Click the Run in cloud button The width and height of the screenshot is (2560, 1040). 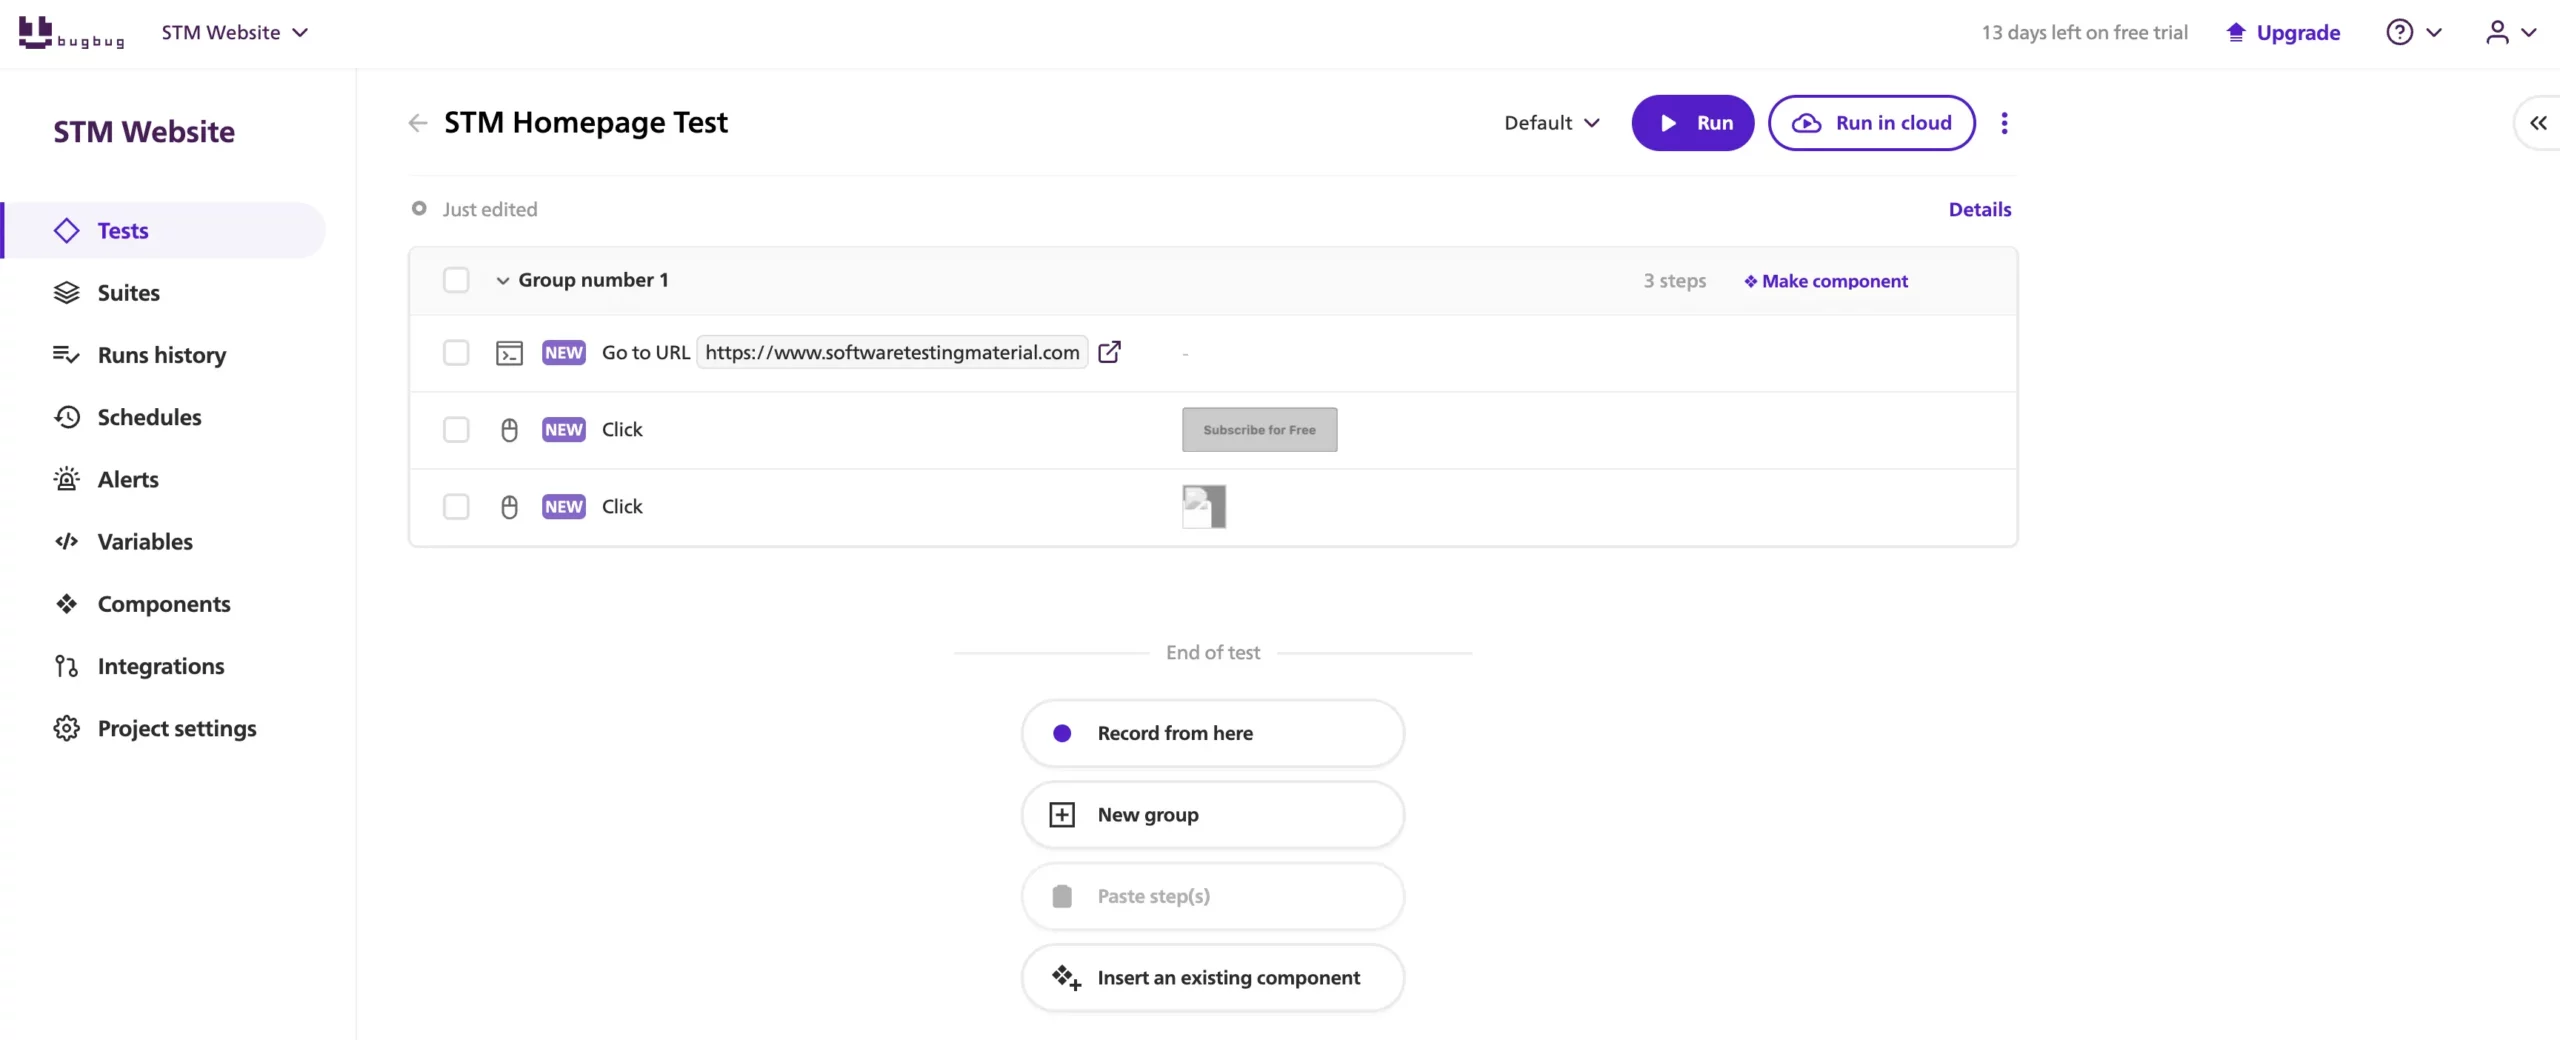pyautogui.click(x=1871, y=123)
